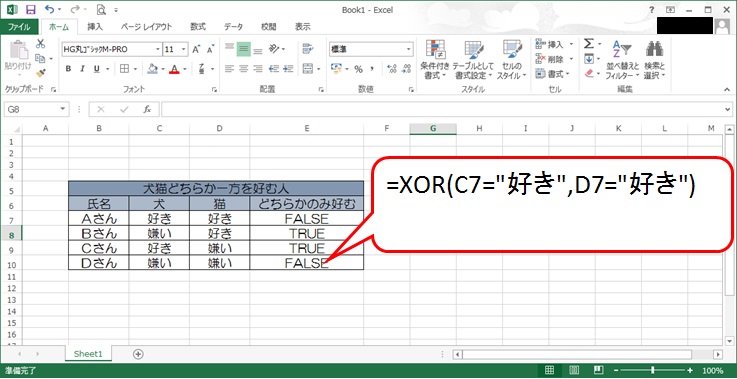Switch to the 挿入 tab
Screen dimensions: 737x379
point(94,27)
